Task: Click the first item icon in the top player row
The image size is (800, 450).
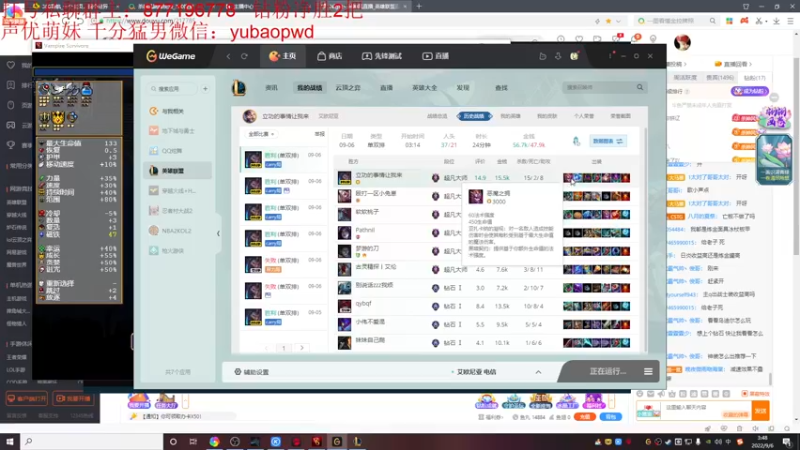Action: [x=568, y=178]
